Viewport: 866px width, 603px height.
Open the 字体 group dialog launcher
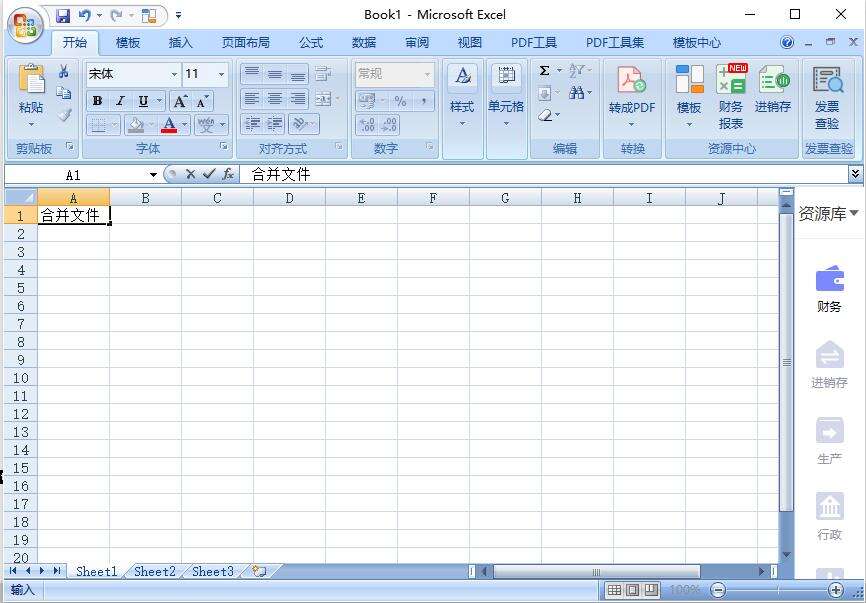(x=224, y=146)
